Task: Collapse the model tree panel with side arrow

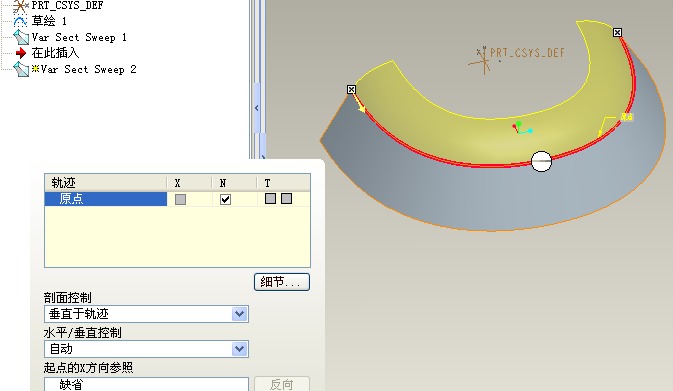Action: (257, 108)
